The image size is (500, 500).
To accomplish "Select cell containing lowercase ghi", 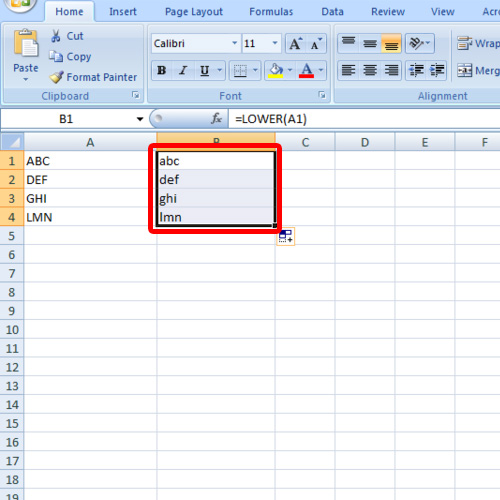I will (216, 198).
